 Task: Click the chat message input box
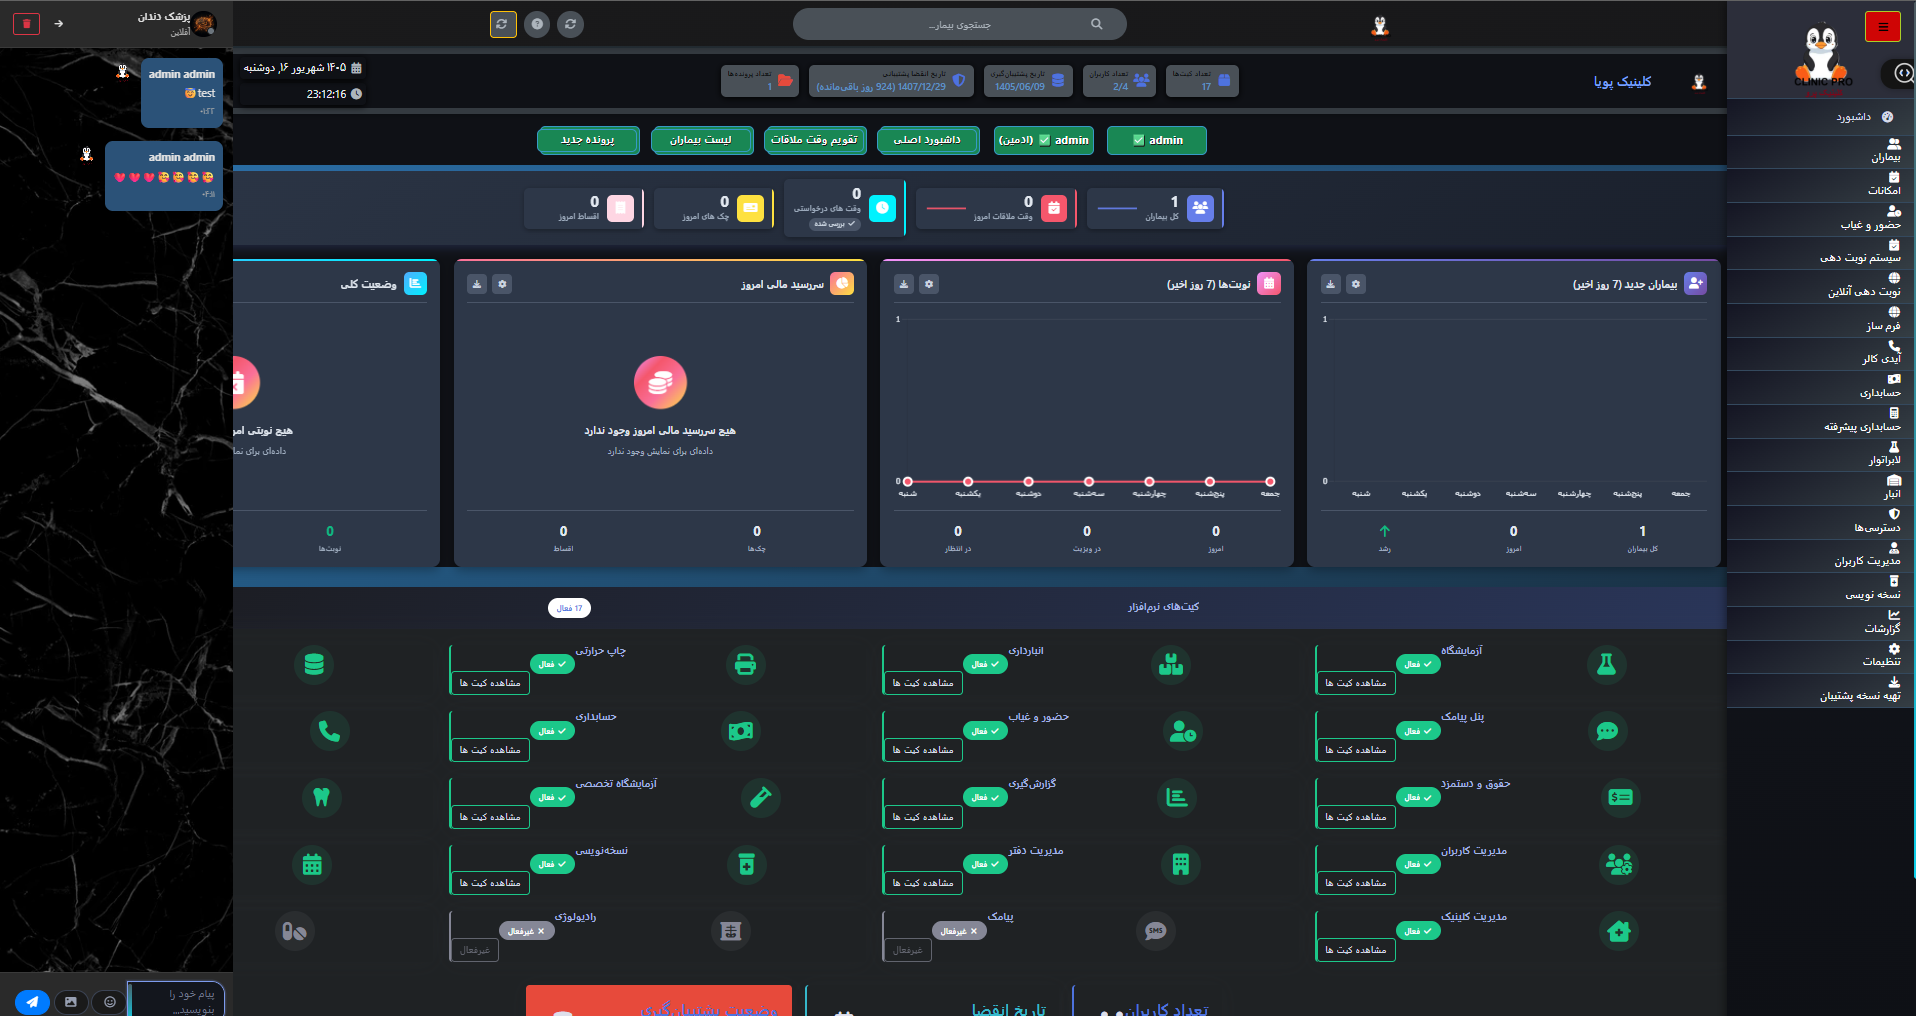pyautogui.click(x=177, y=1001)
